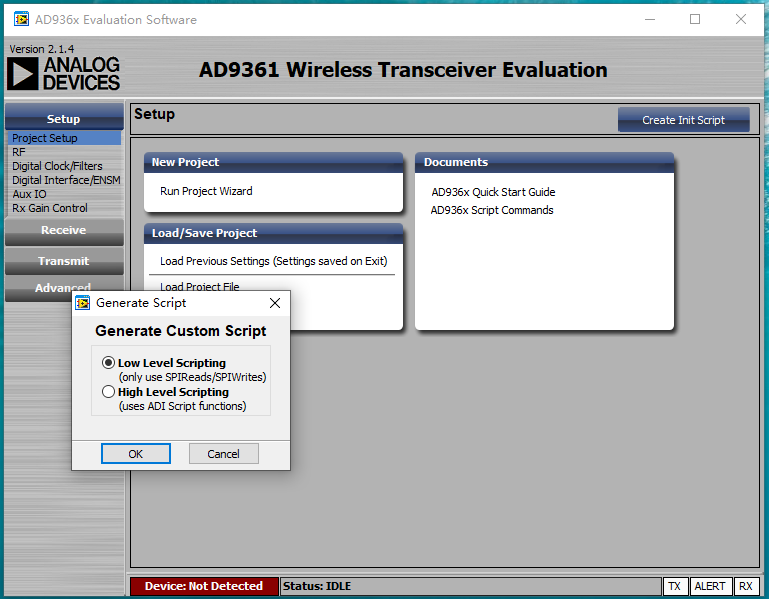Click the New Project panel header
769x599 pixels.
tap(274, 162)
